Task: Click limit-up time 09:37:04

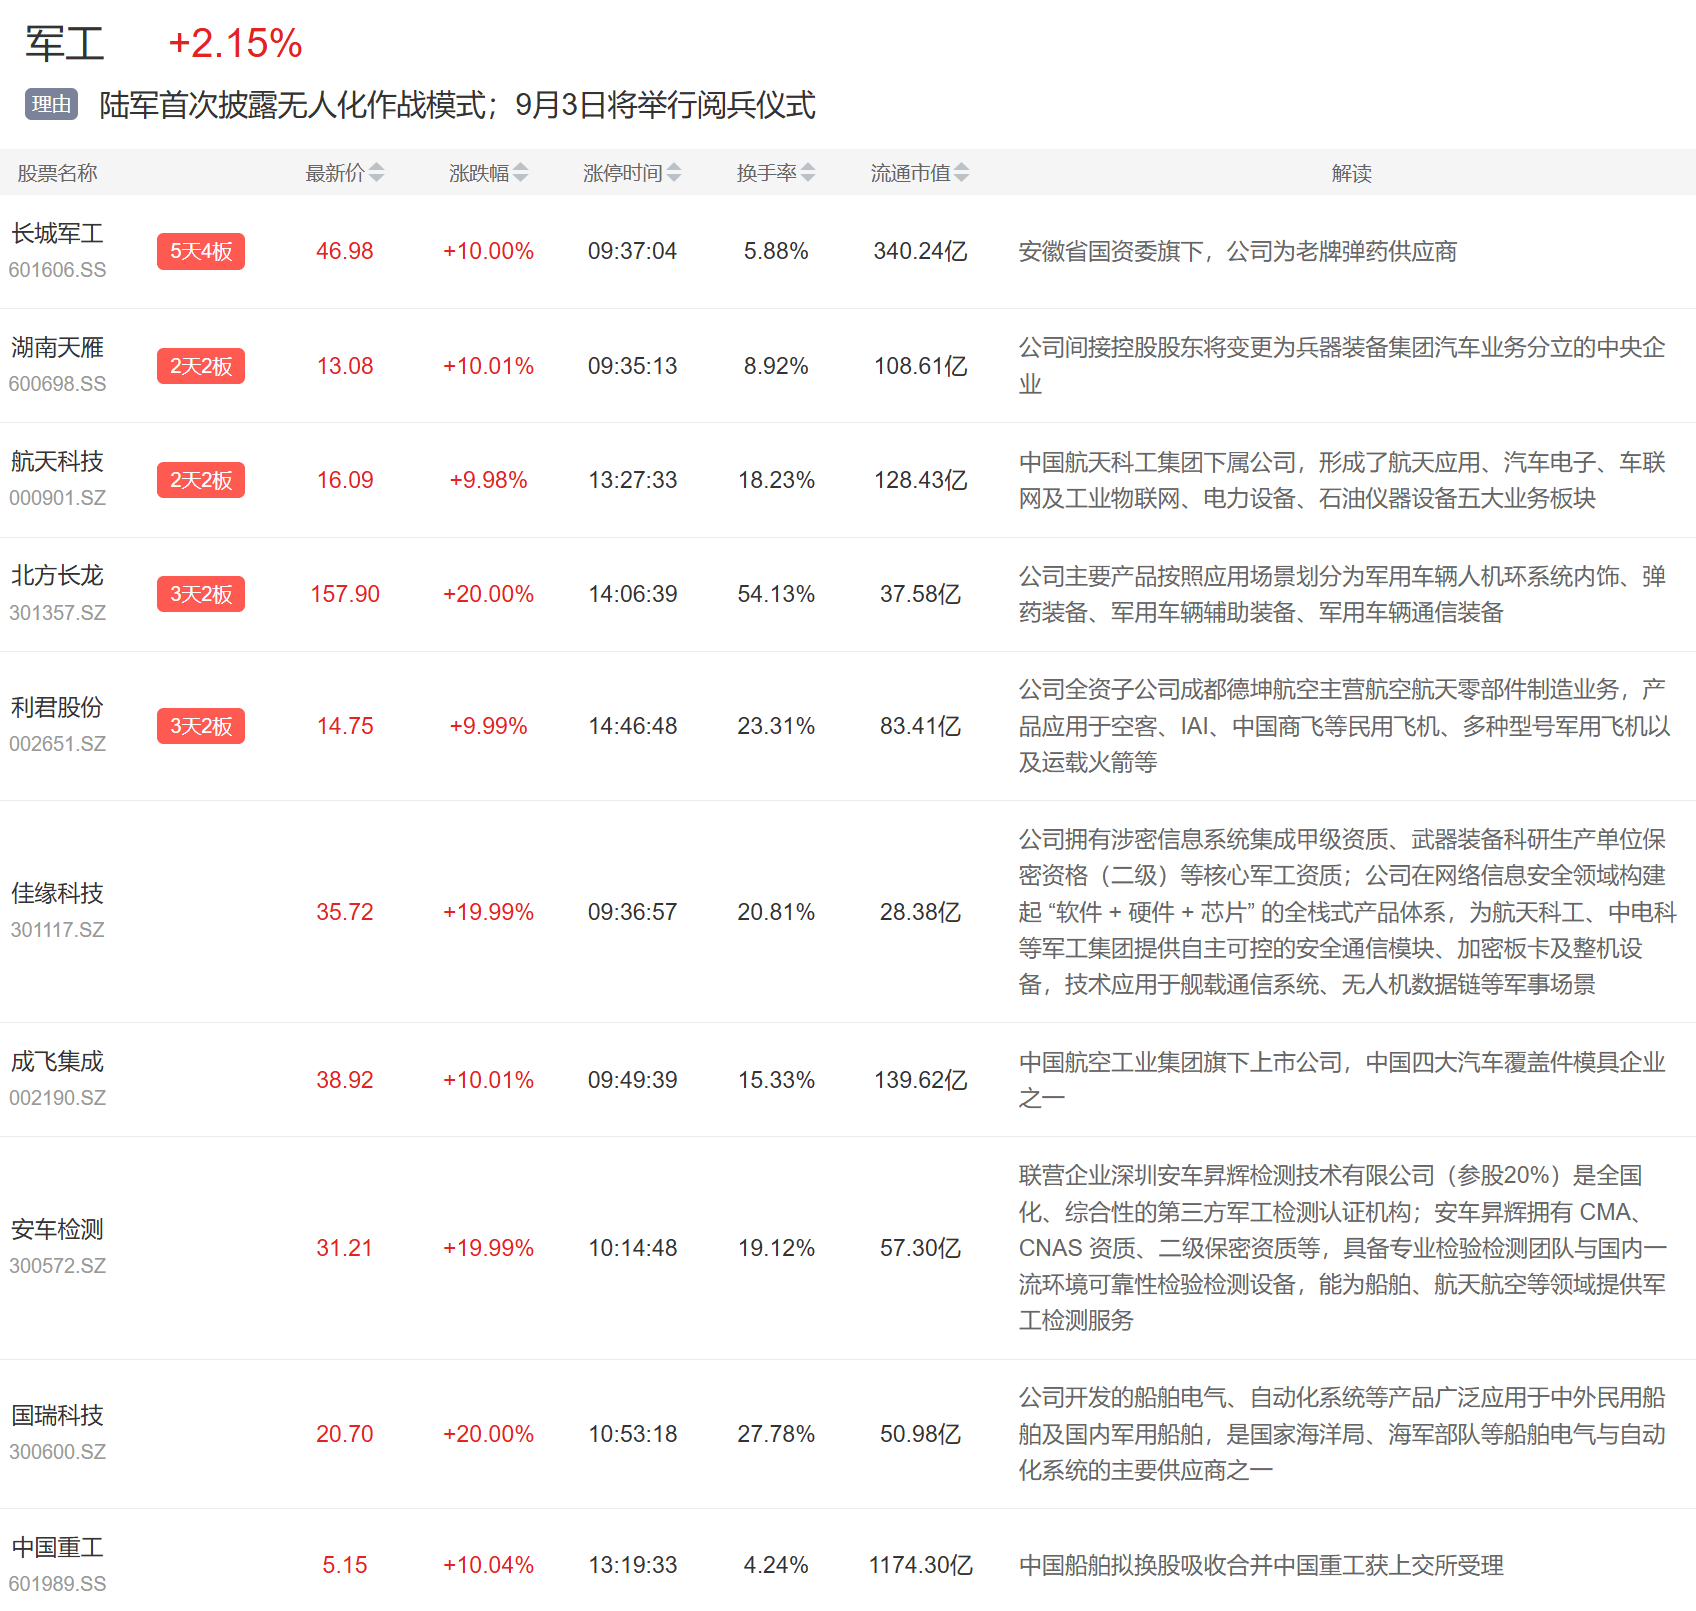Action: coord(632,251)
